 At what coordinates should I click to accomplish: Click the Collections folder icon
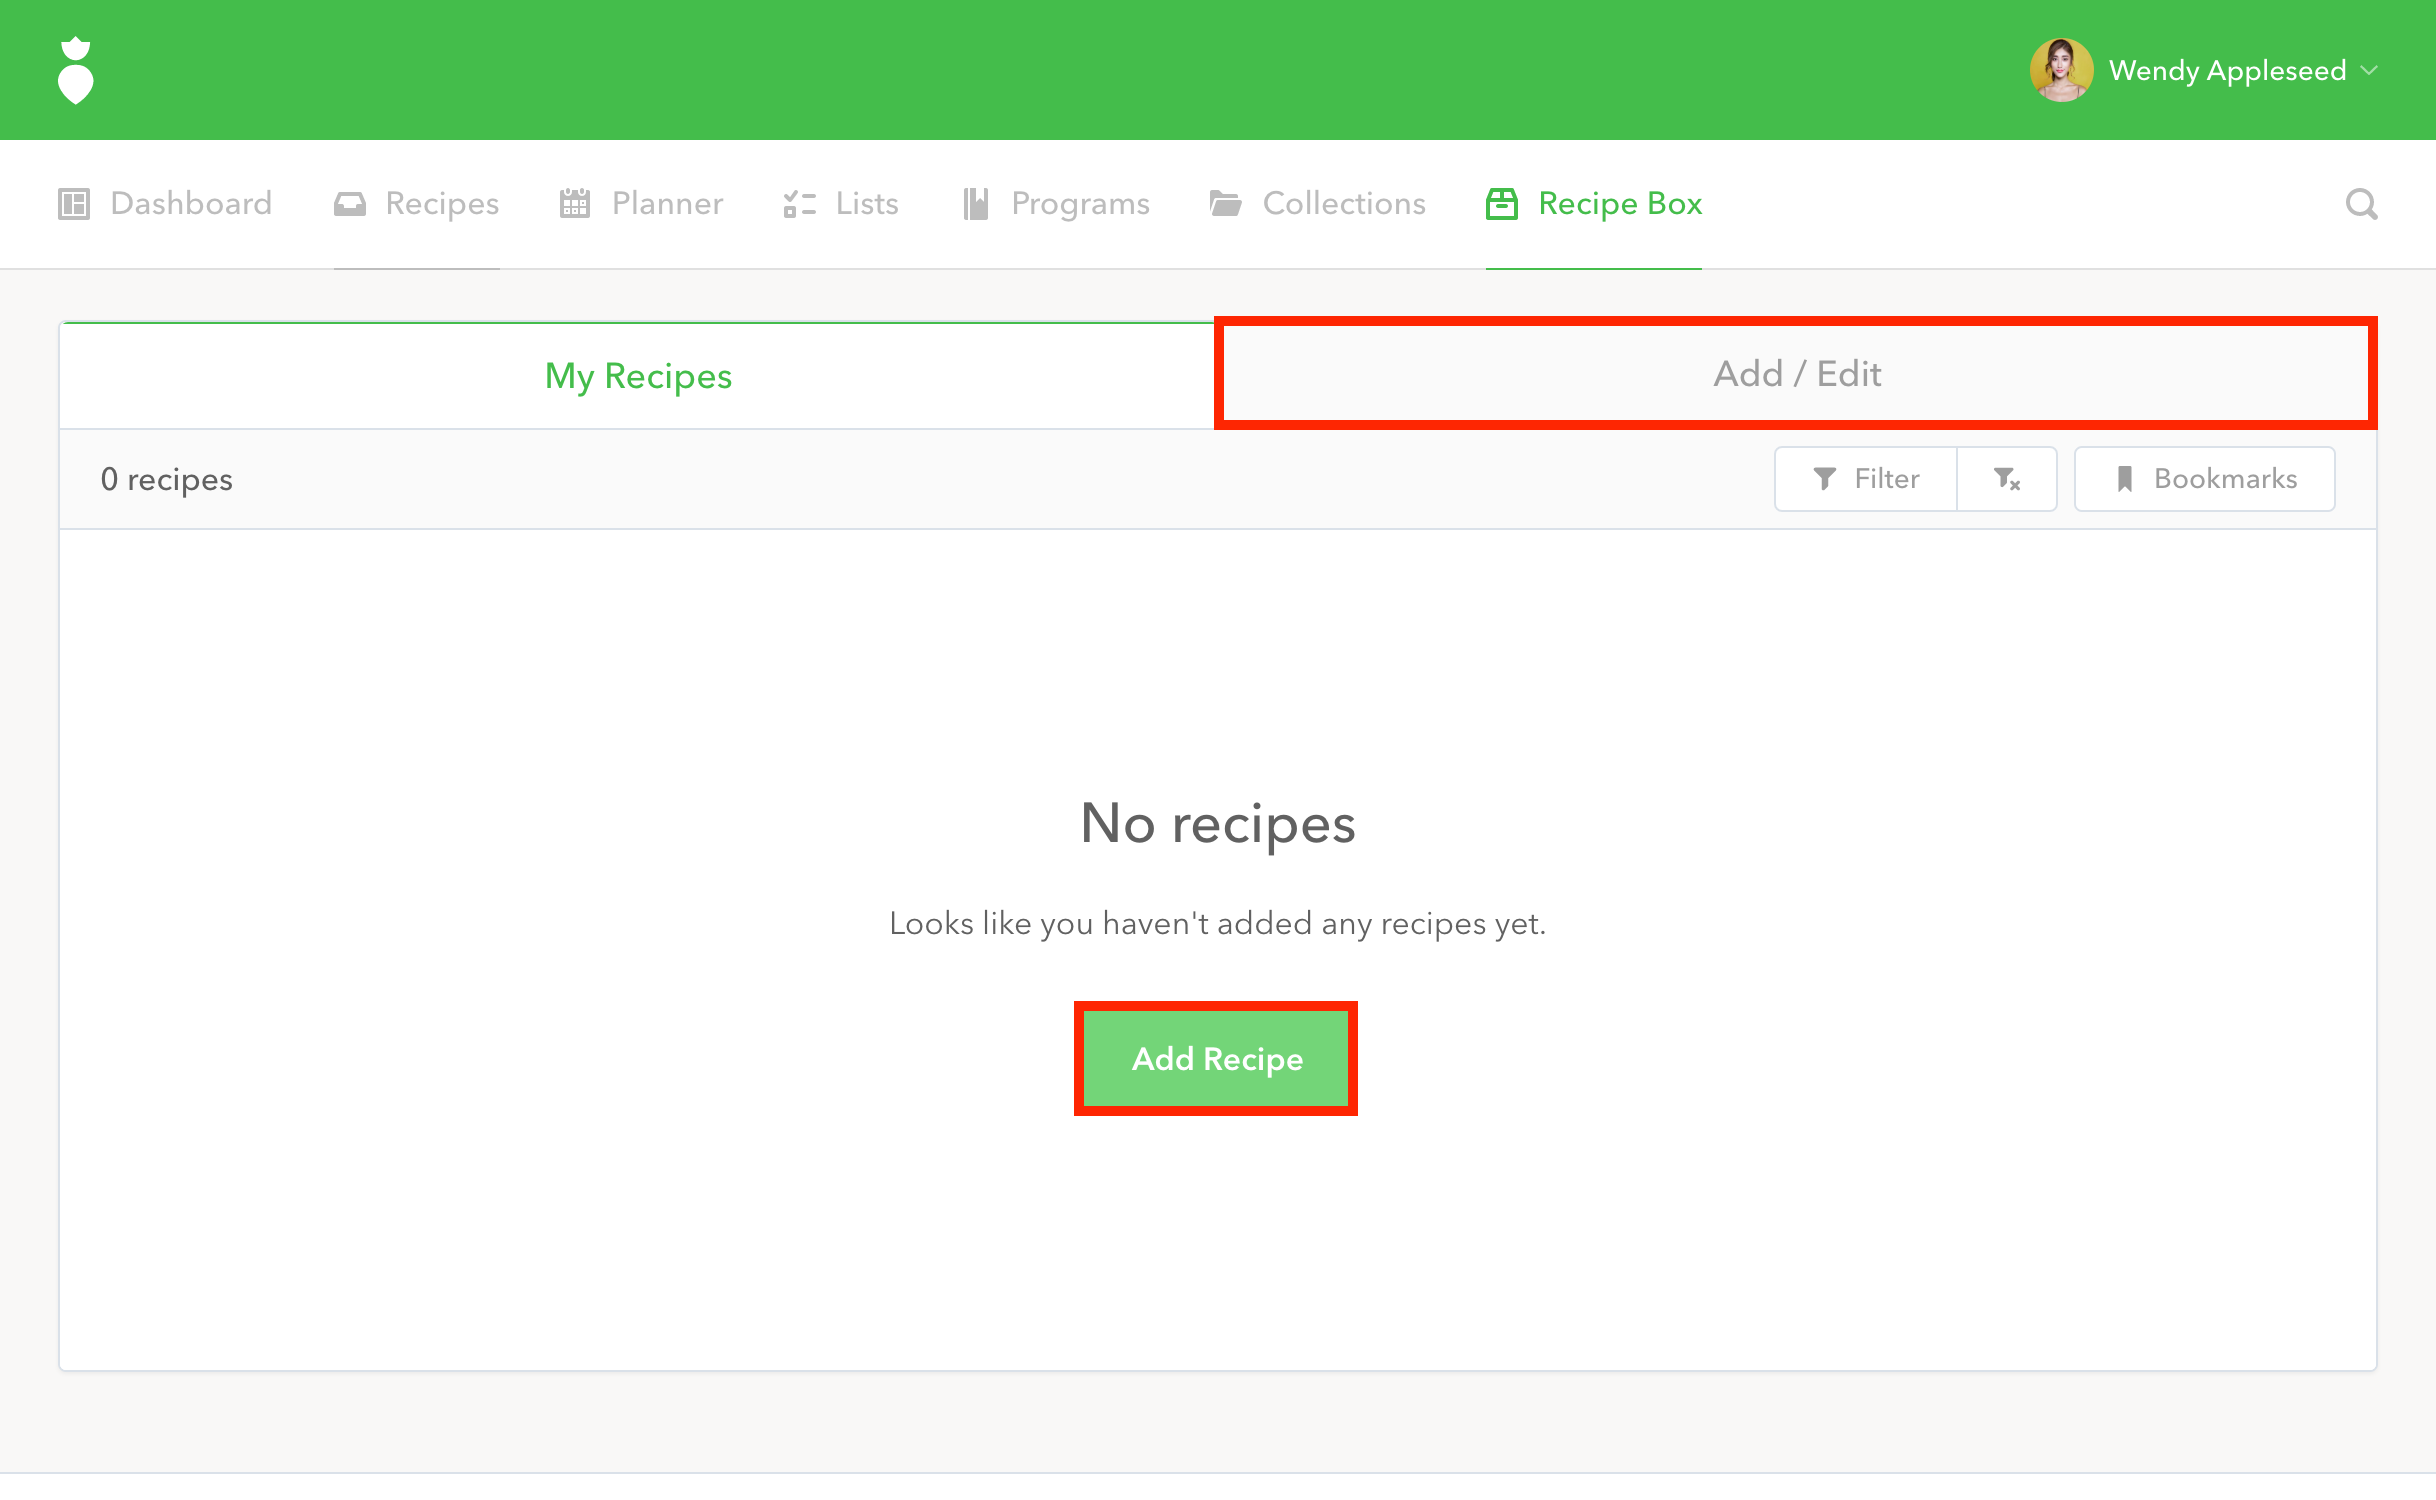click(x=1225, y=204)
